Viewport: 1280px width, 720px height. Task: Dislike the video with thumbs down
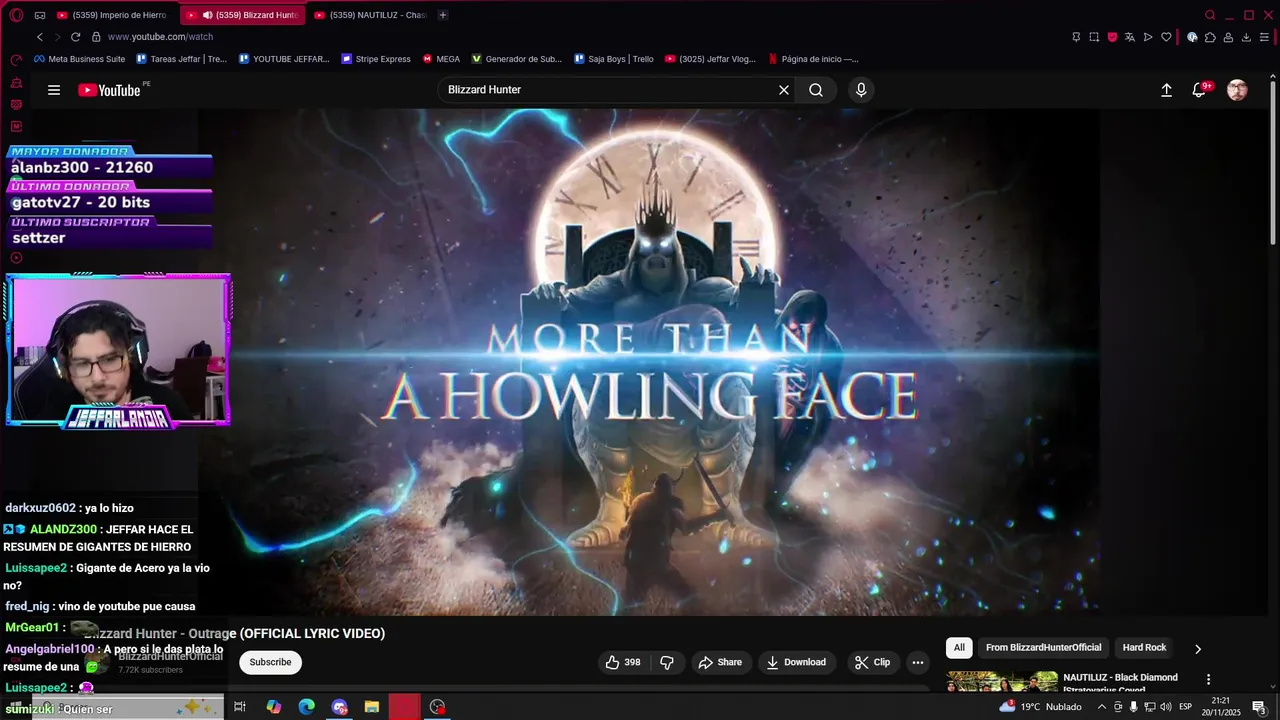667,662
